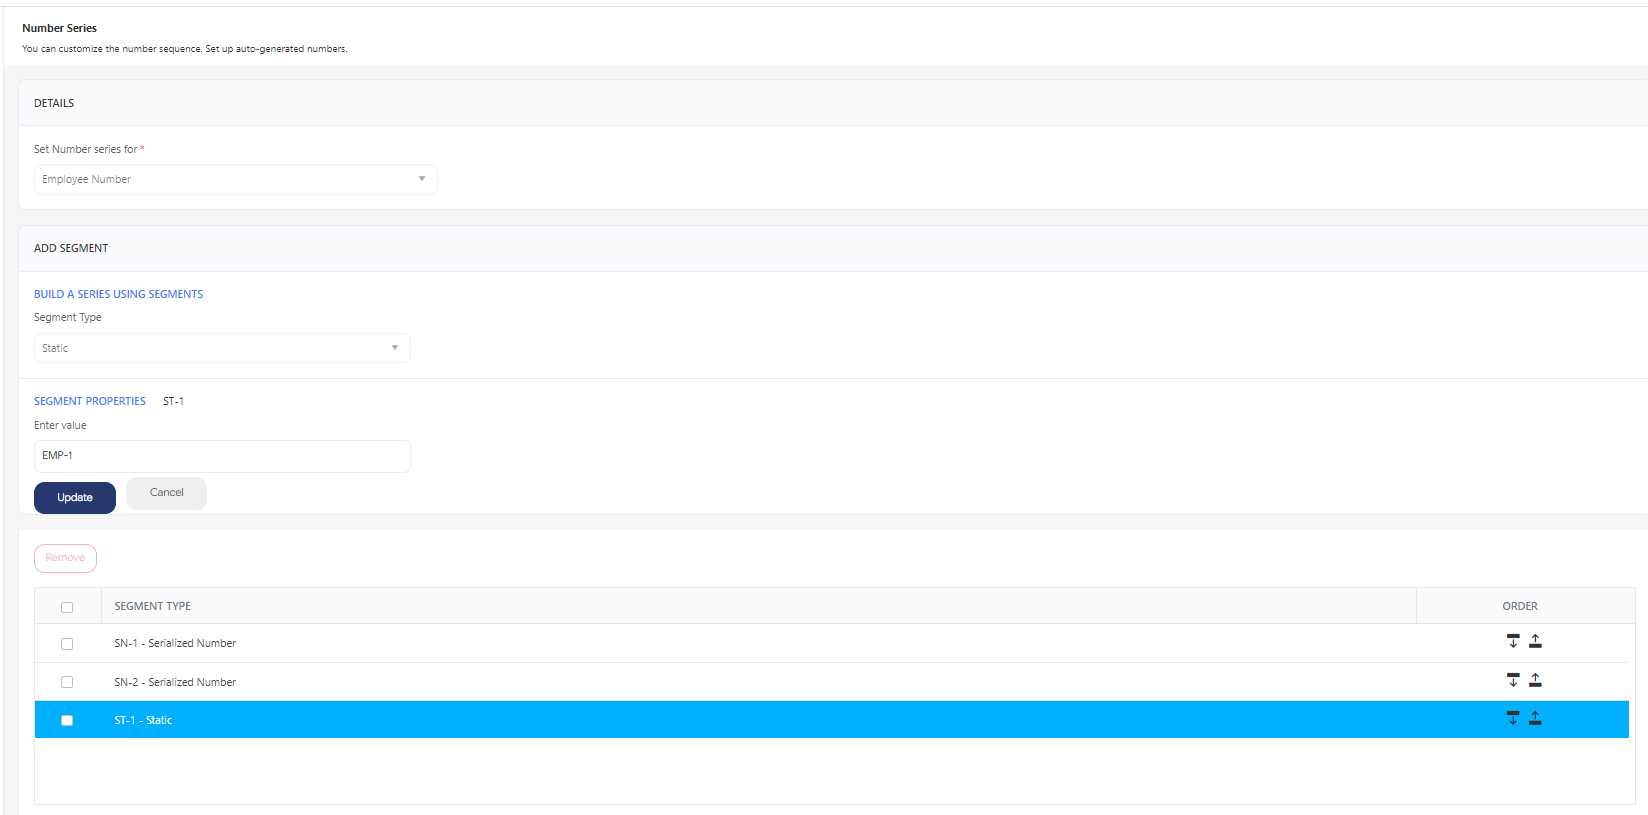Move ST-1 Static segment up
Screen dimensions: 1648x815
click(1535, 718)
